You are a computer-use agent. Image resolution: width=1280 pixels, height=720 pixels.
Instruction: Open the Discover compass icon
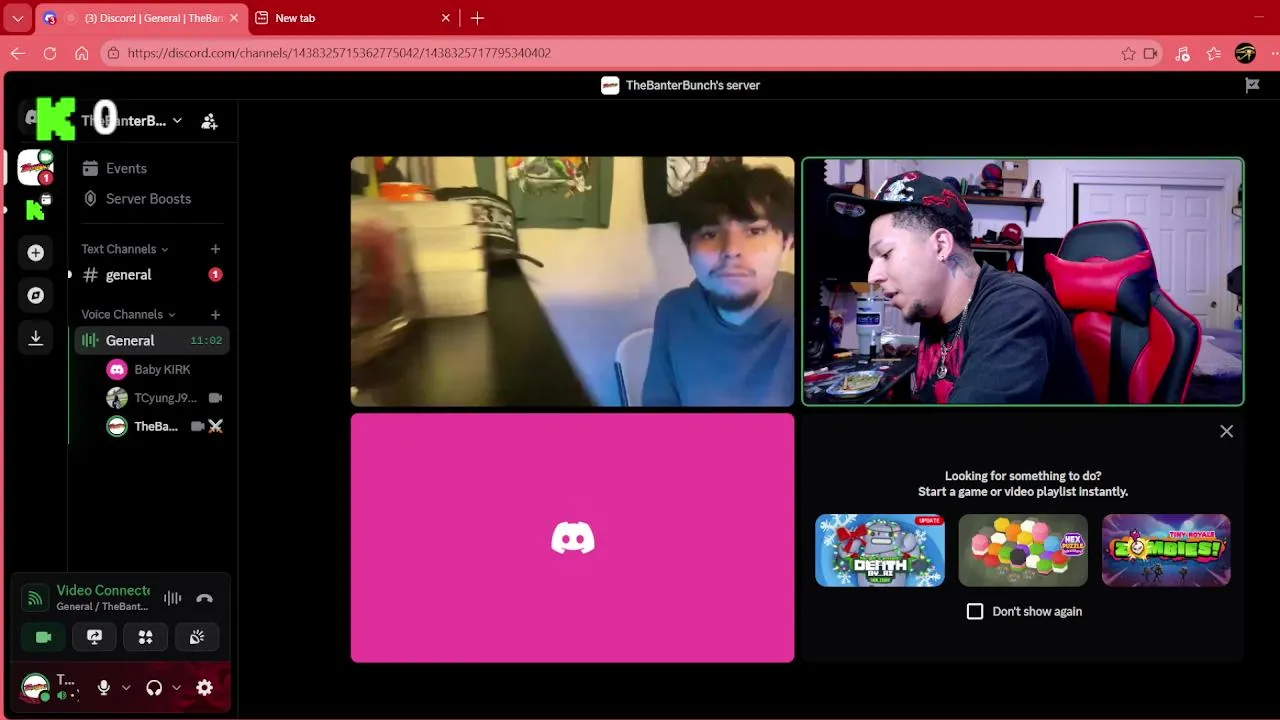pyautogui.click(x=36, y=296)
